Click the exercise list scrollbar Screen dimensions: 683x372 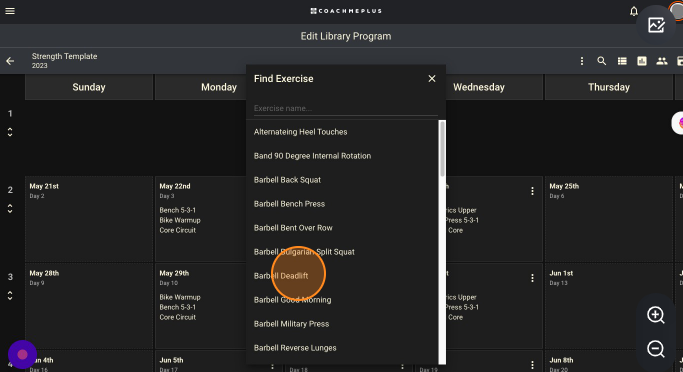pos(442,149)
